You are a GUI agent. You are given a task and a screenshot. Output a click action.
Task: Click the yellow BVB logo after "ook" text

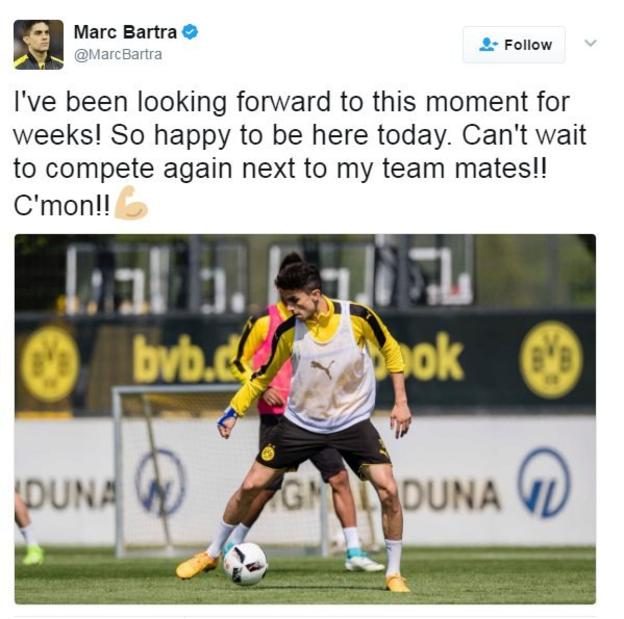(x=551, y=360)
